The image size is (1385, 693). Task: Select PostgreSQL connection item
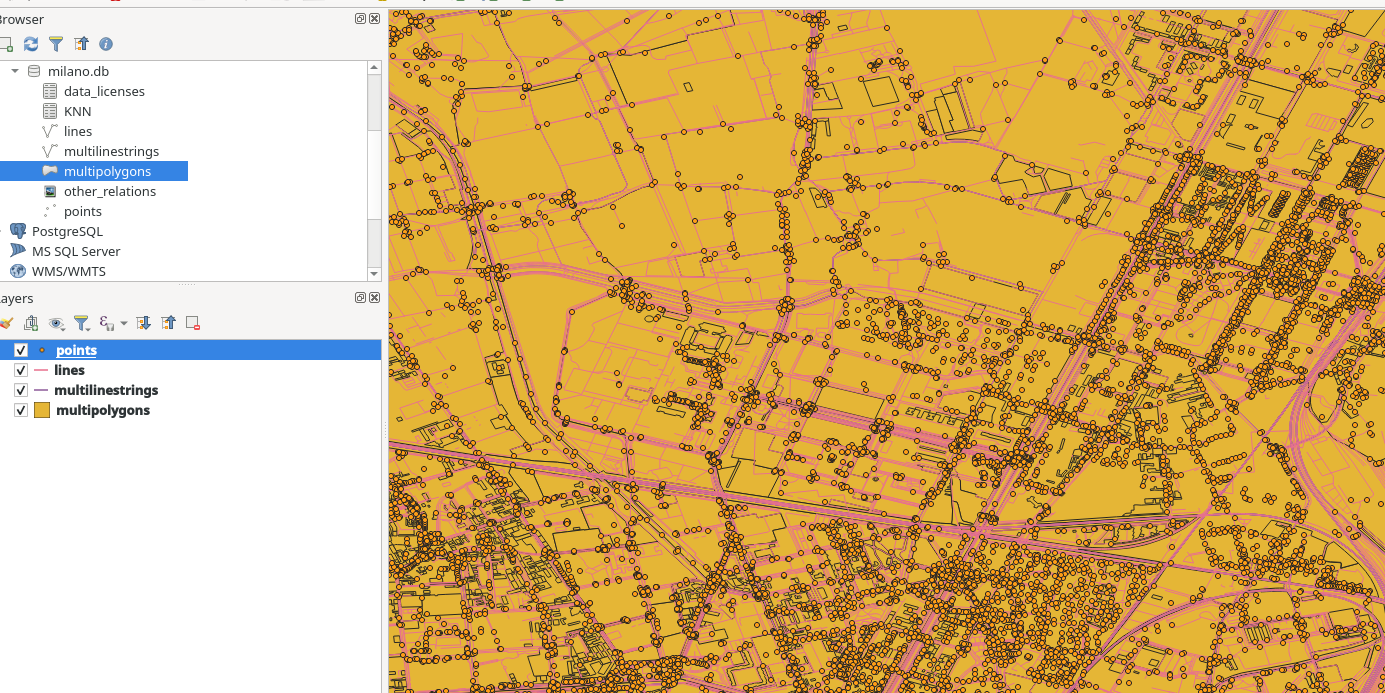tap(67, 231)
